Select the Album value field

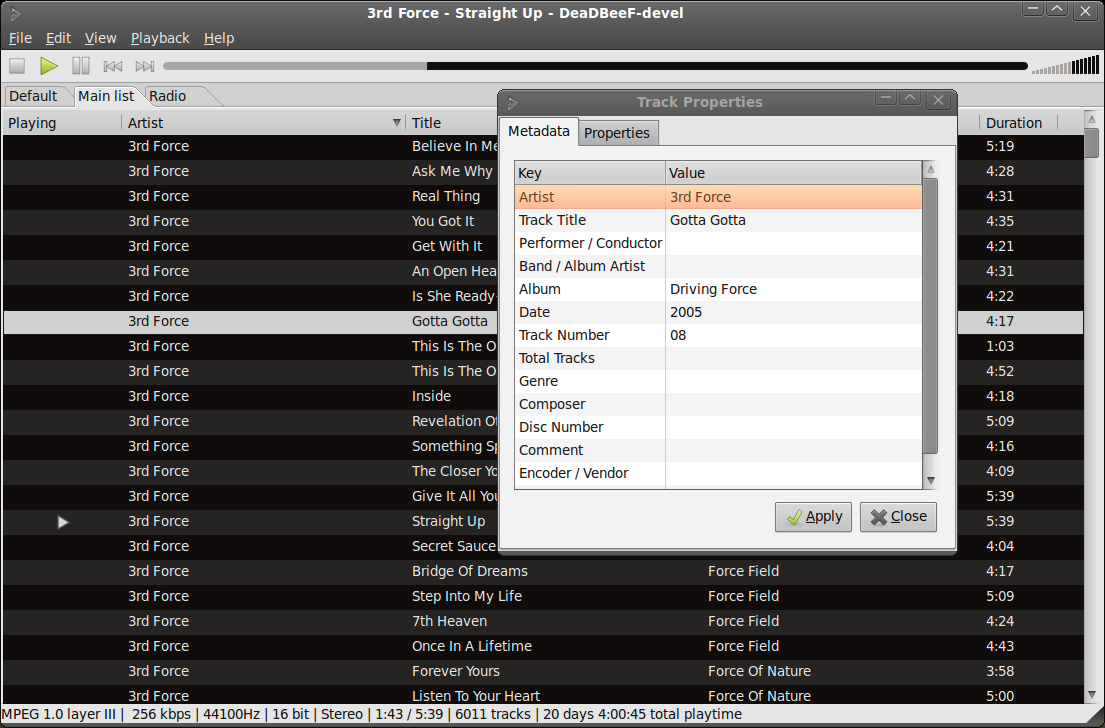(x=793, y=289)
